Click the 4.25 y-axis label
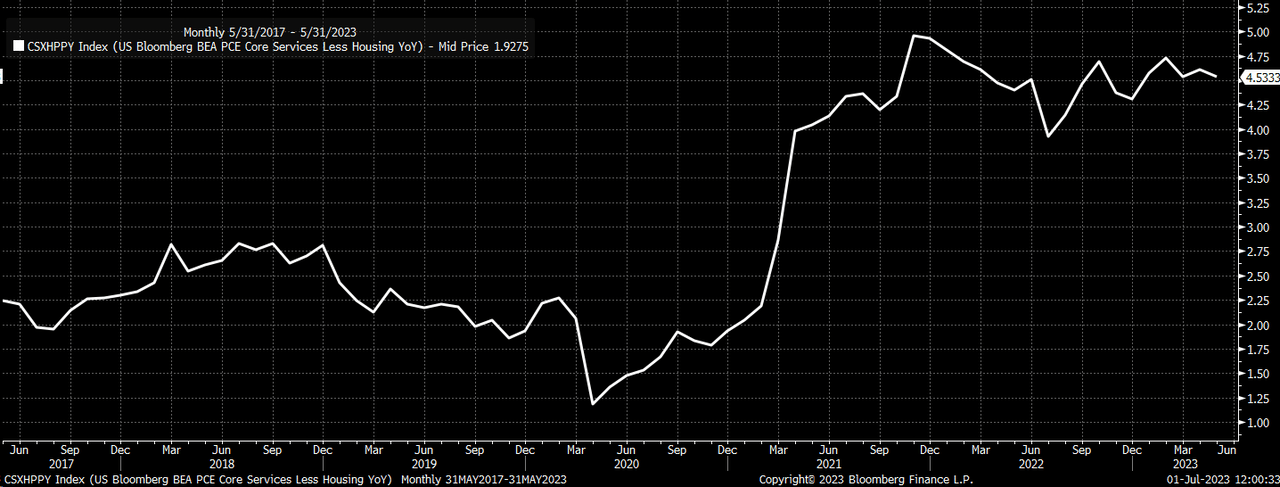This screenshot has height=487, width=1280. click(1257, 105)
